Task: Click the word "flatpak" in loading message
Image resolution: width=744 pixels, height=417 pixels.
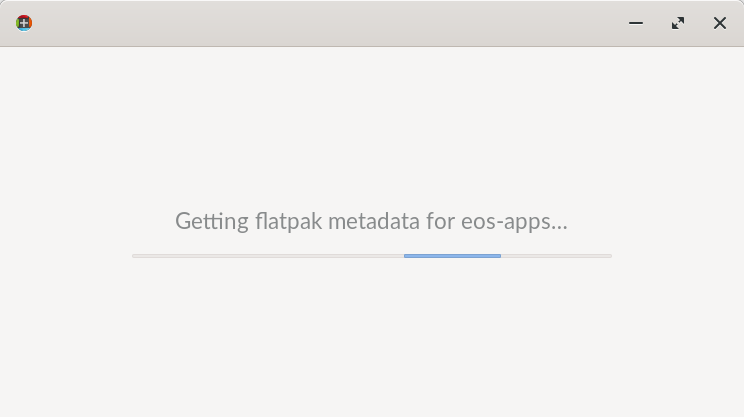Action: tap(288, 221)
